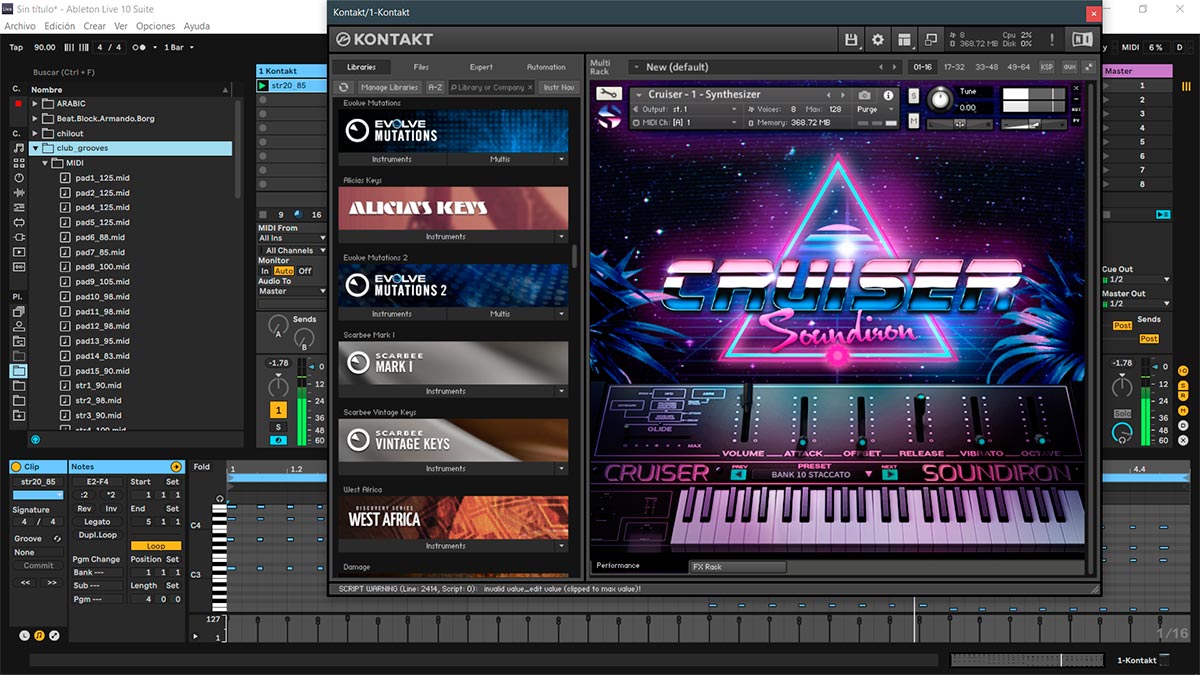Open the Crear menu
The image size is (1200, 675).
point(95,26)
